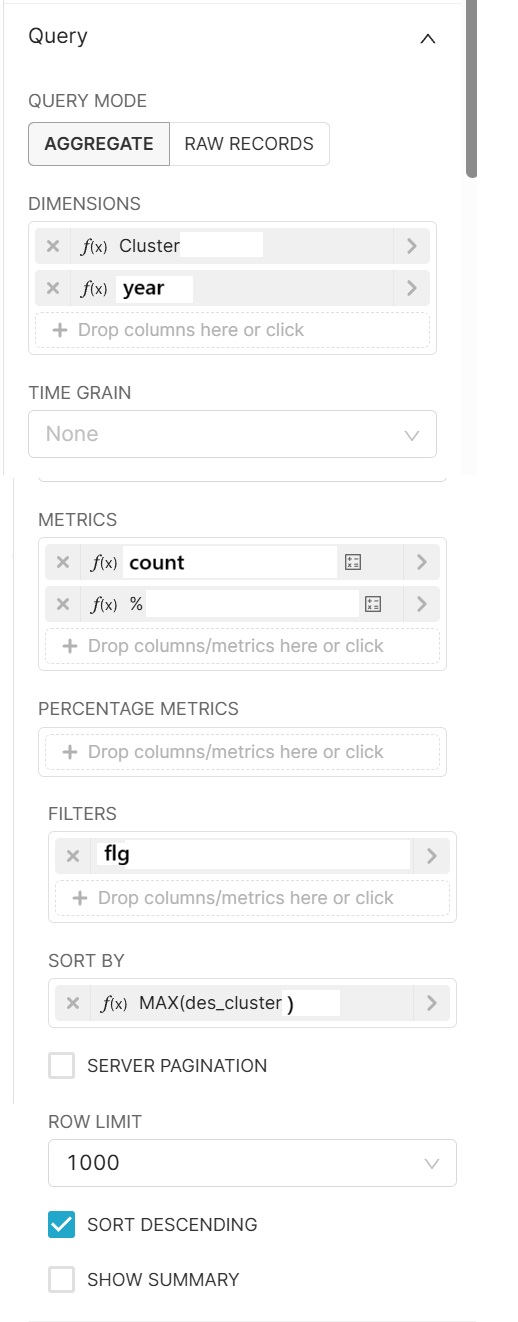518x1322 pixels.
Task: Switch to Raw Records query mode
Action: [249, 144]
